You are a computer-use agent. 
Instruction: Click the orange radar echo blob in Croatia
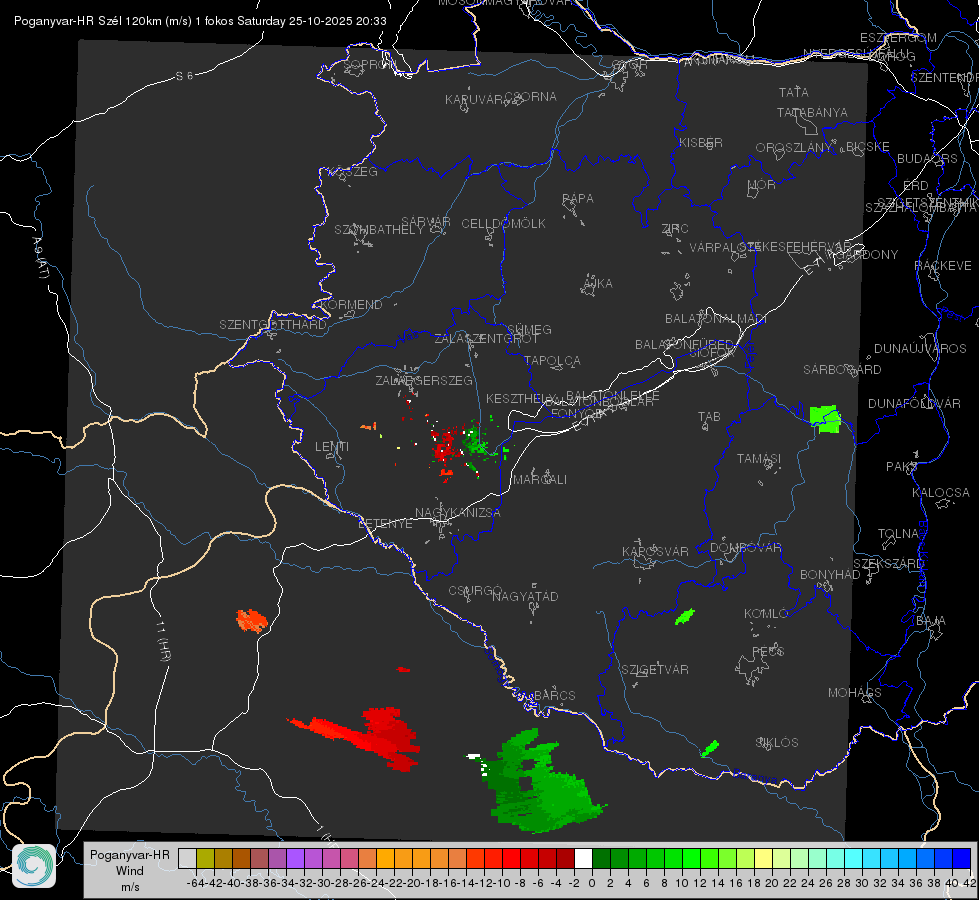click(x=252, y=620)
